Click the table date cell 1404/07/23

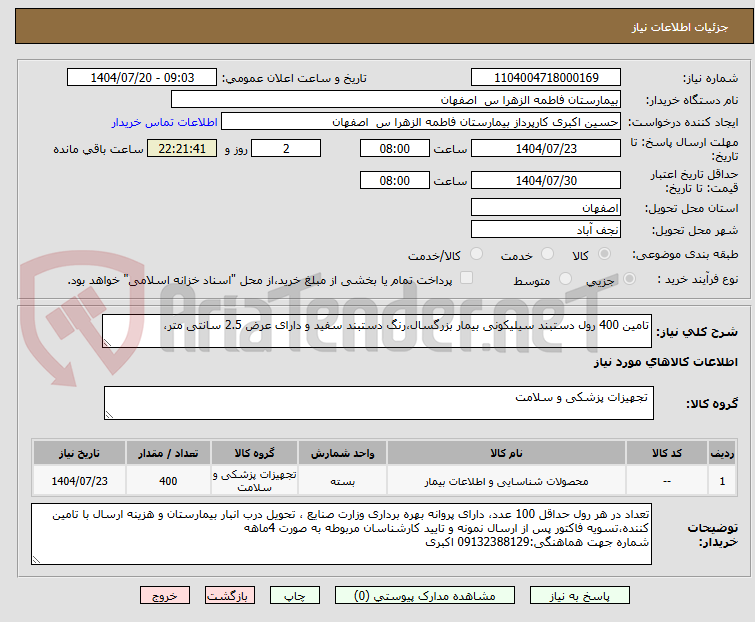[x=79, y=481]
